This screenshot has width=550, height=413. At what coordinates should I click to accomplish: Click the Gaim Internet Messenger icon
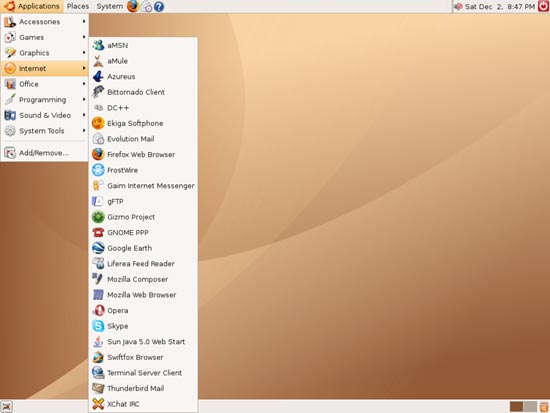(x=98, y=186)
